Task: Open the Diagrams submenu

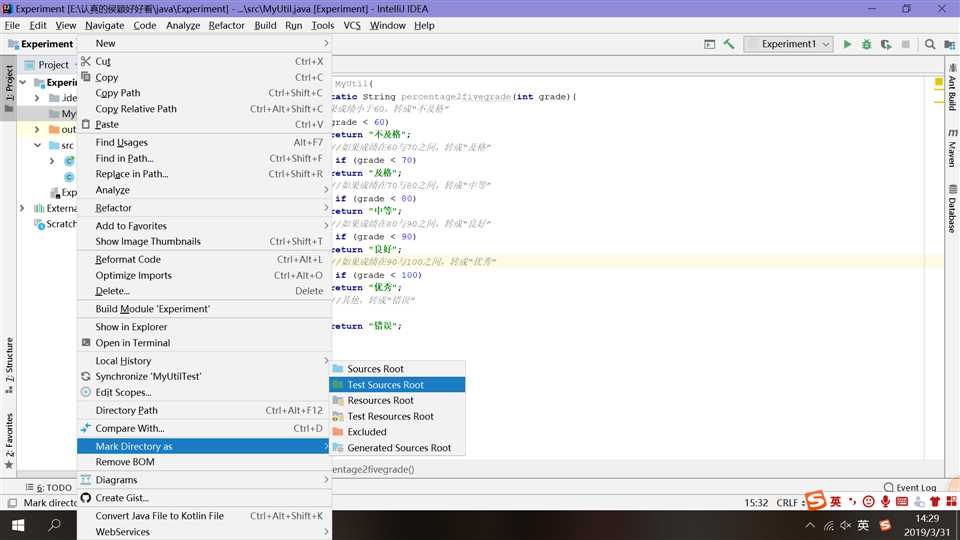Action: point(204,480)
